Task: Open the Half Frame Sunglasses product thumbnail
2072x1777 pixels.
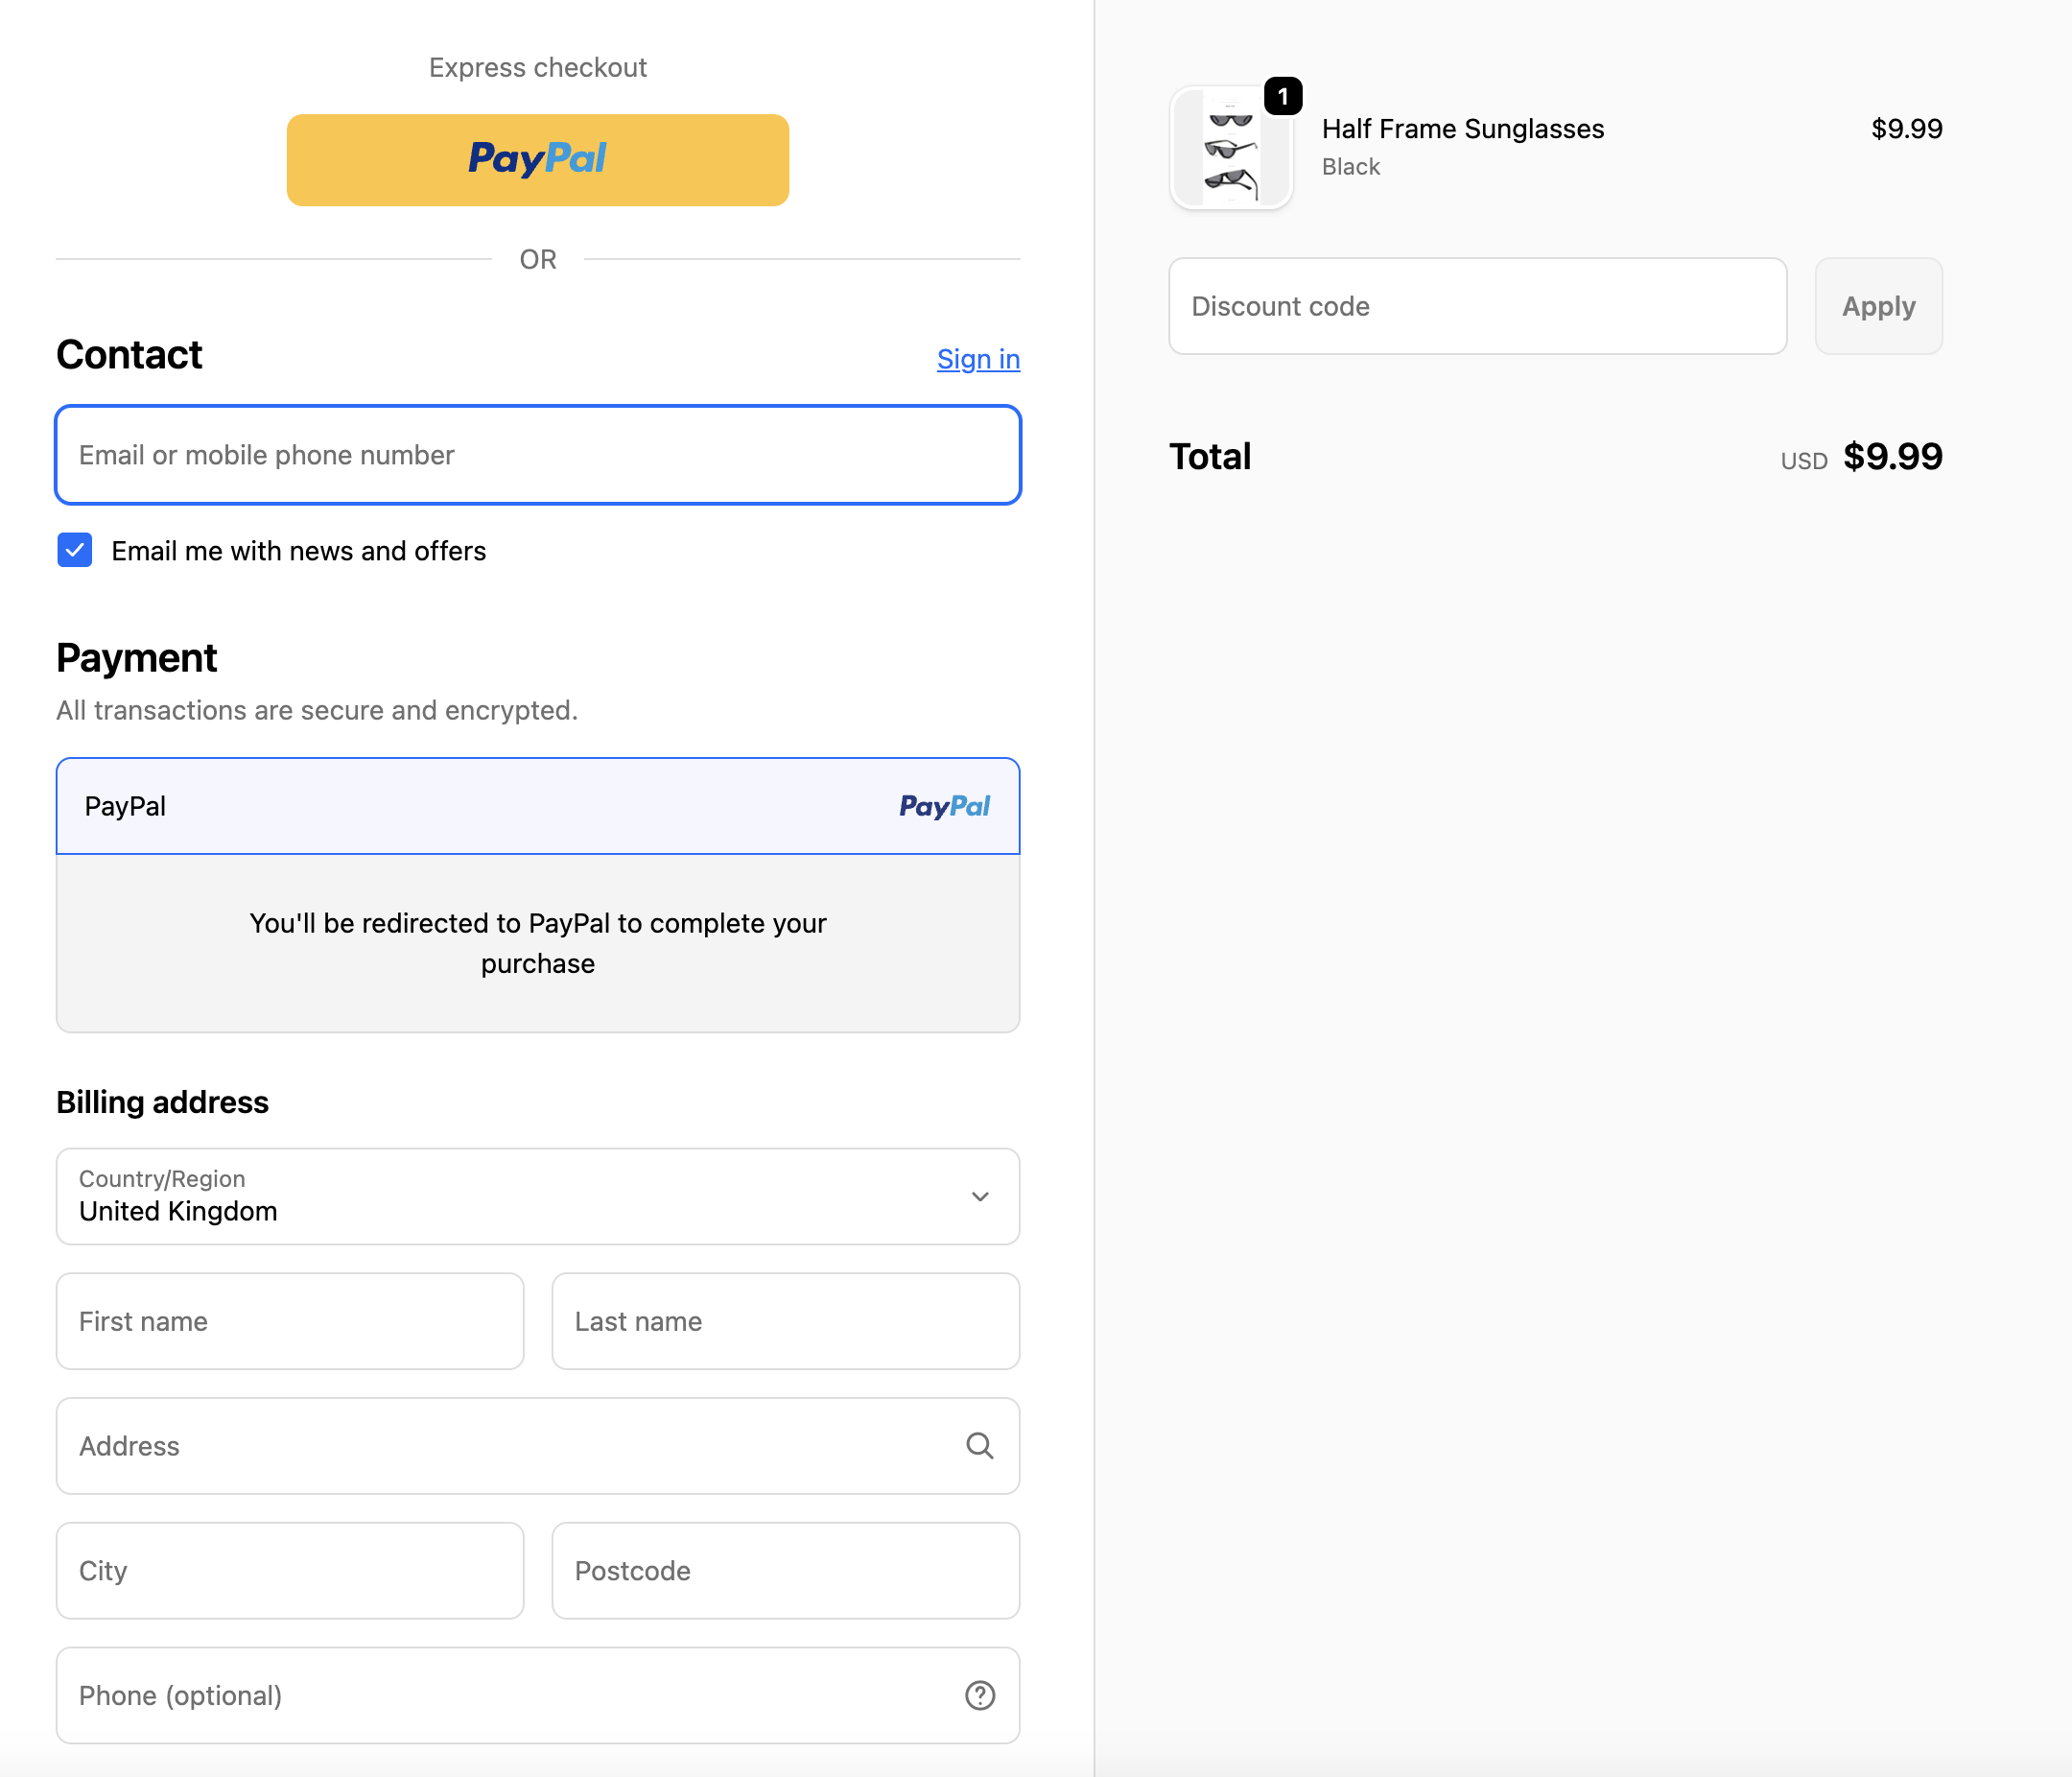Action: coord(1230,148)
